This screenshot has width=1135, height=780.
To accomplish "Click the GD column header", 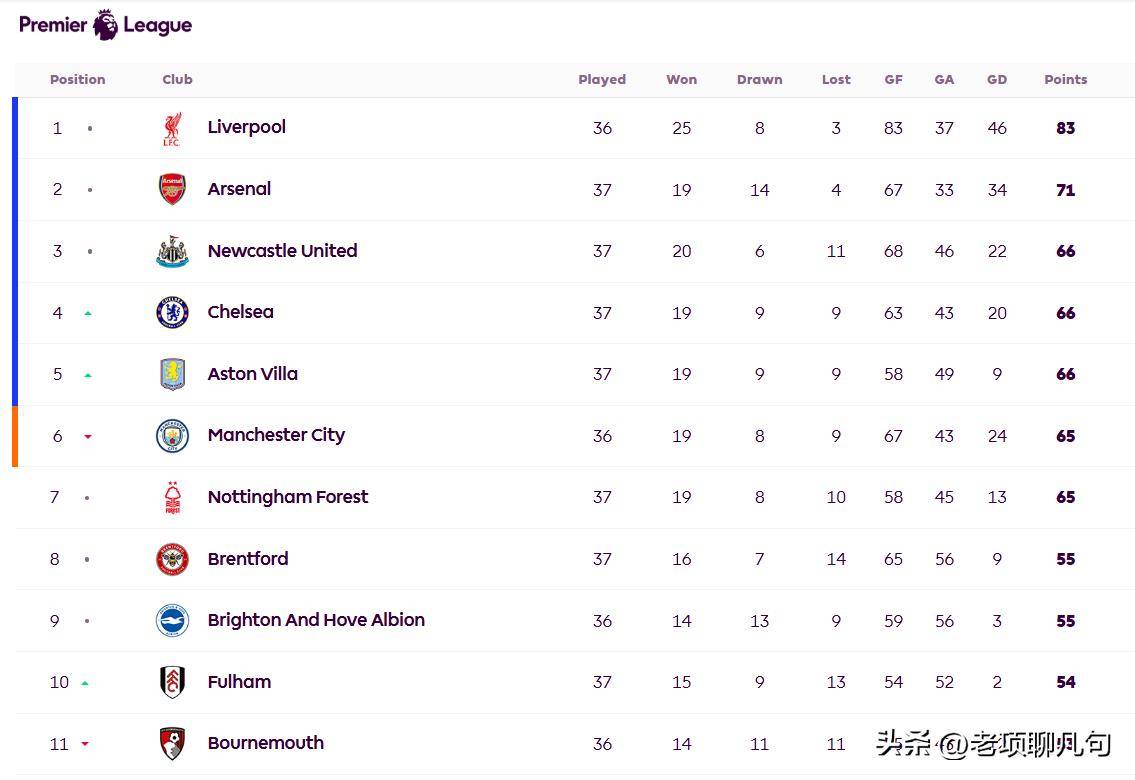I will click(997, 80).
